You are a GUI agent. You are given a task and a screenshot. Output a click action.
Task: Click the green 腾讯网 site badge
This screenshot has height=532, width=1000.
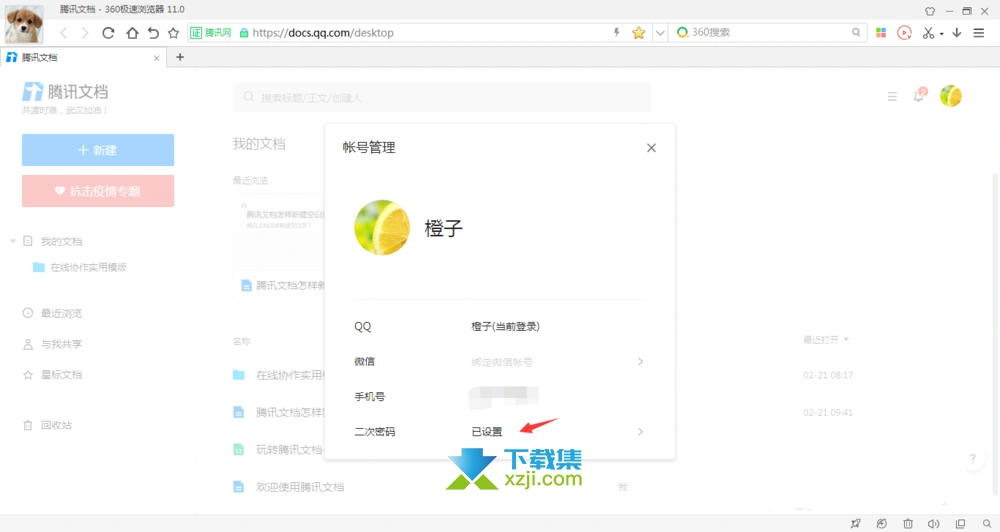tap(211, 33)
